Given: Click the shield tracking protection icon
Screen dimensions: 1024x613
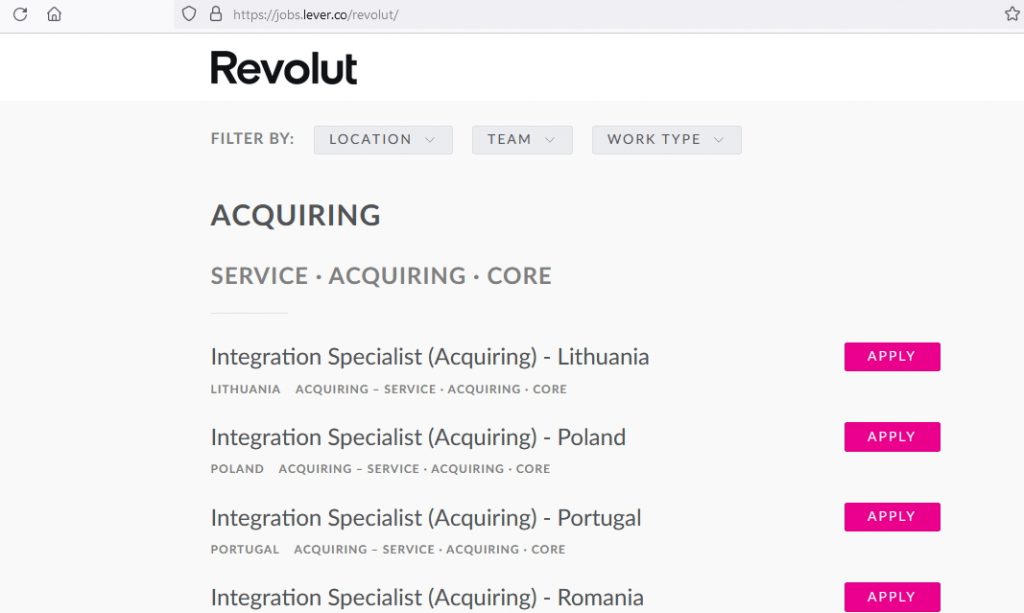Looking at the screenshot, I should [x=189, y=15].
